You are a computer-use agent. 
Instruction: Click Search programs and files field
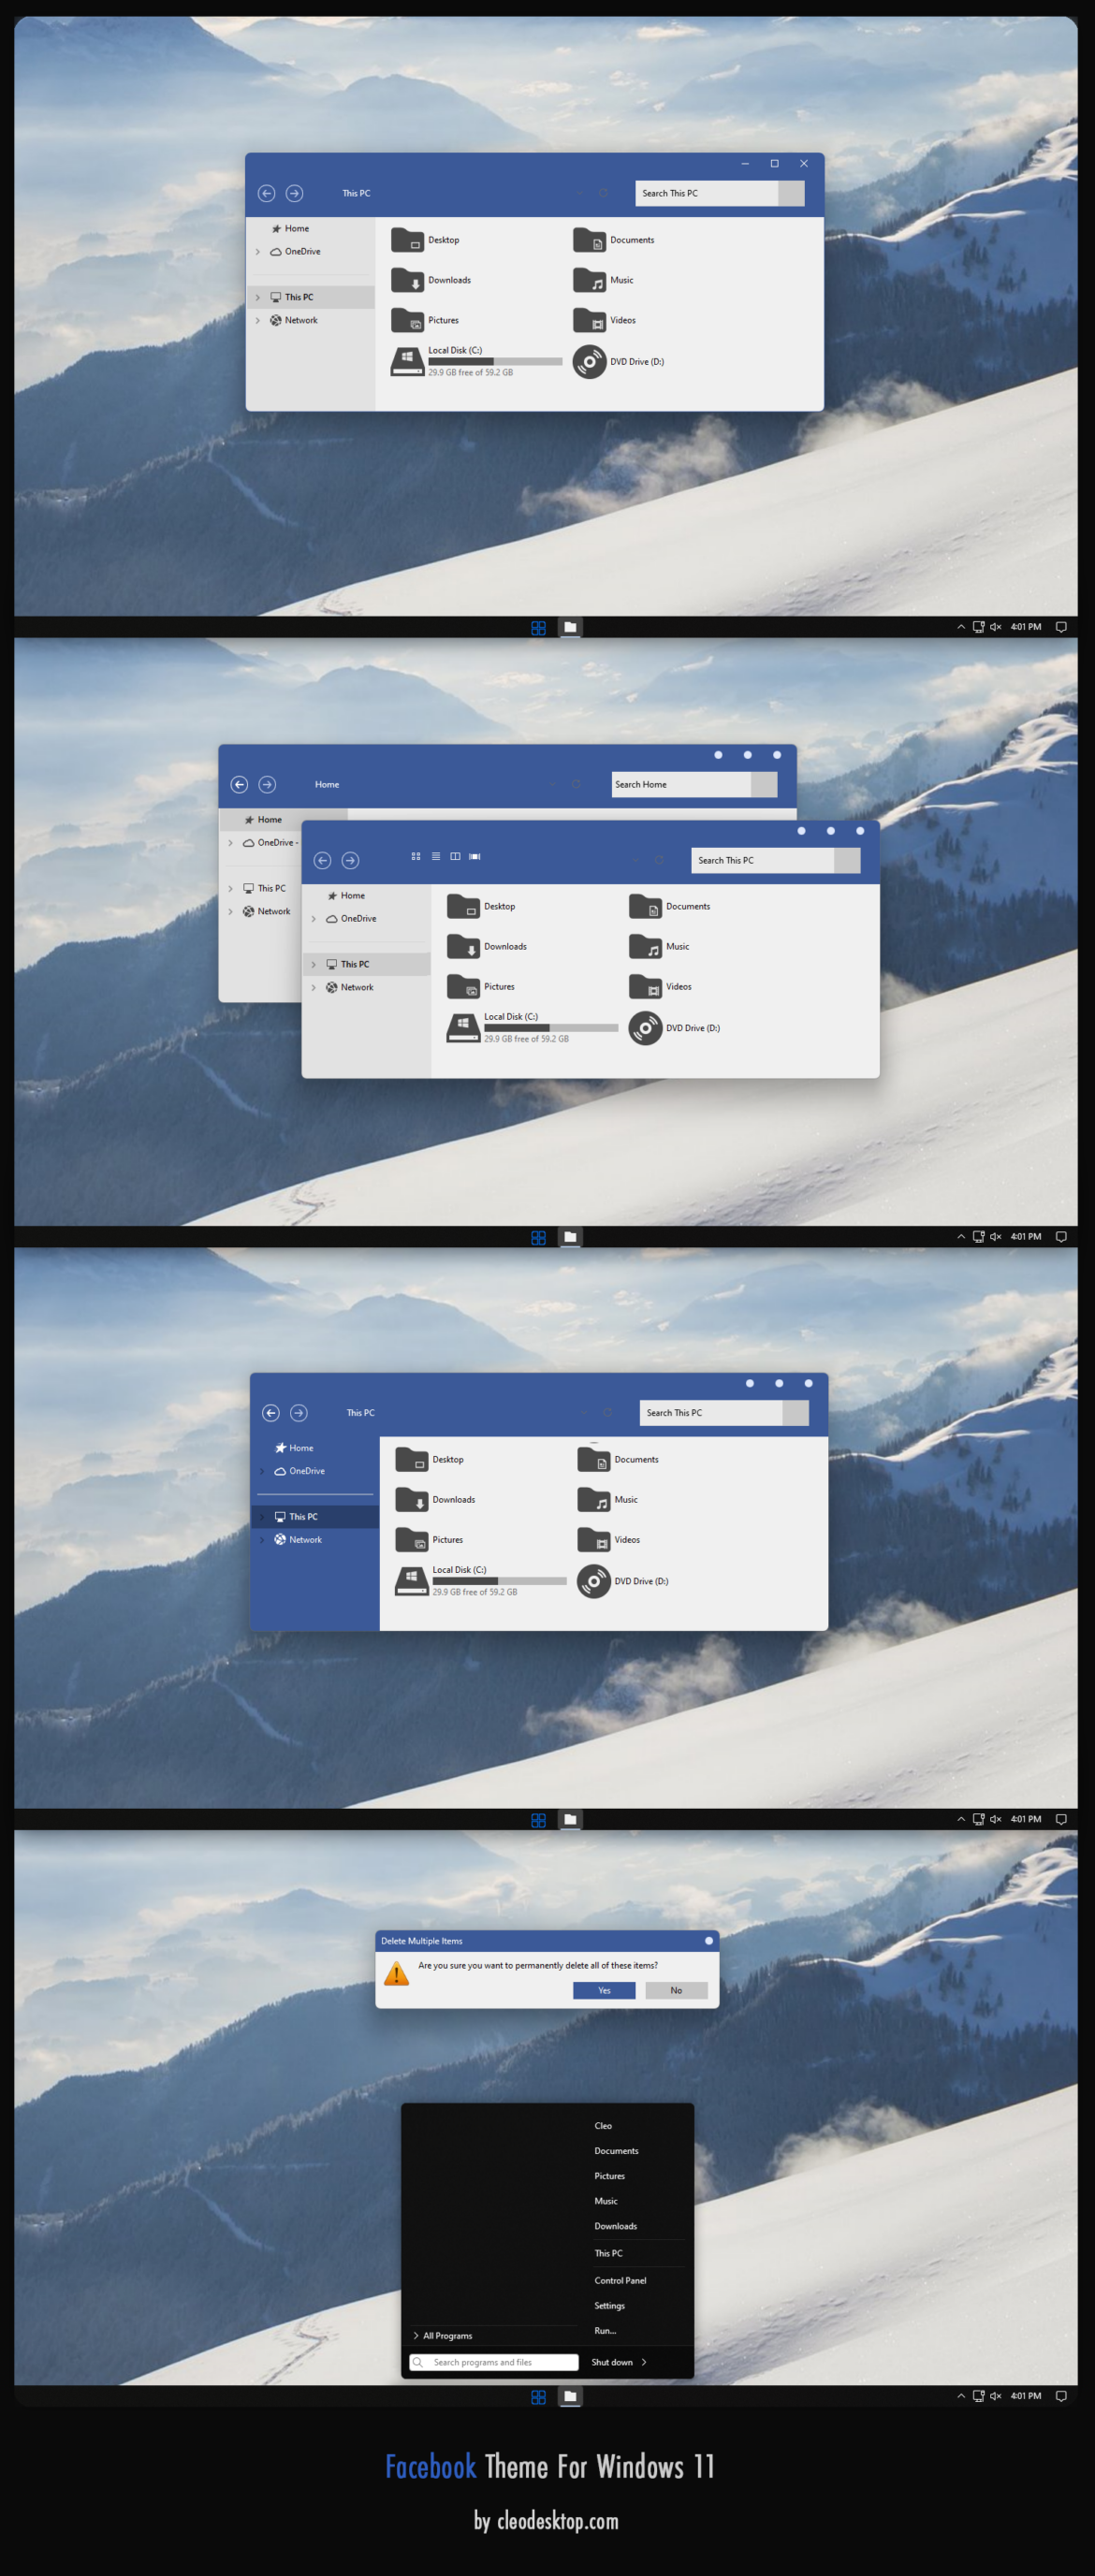tap(494, 2362)
